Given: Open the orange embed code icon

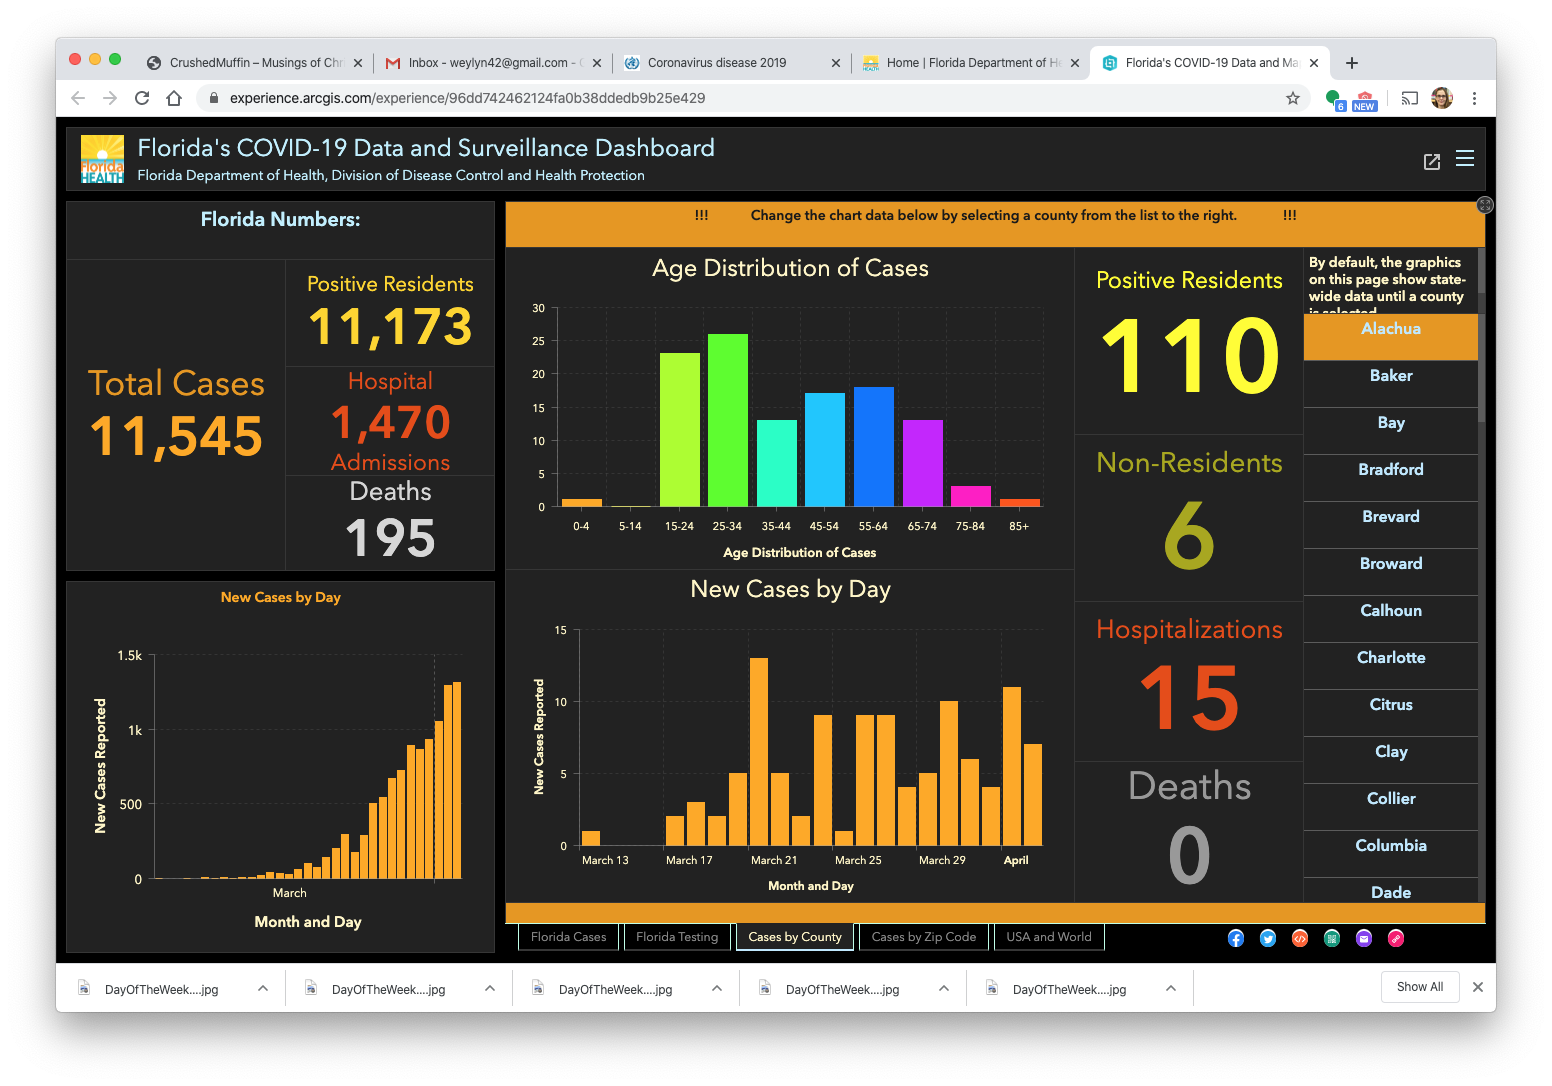Looking at the screenshot, I should coord(1300,938).
